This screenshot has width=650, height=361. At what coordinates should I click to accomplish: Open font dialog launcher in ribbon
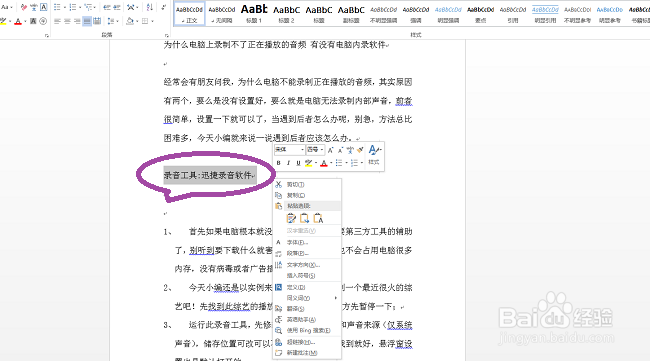(46, 36)
